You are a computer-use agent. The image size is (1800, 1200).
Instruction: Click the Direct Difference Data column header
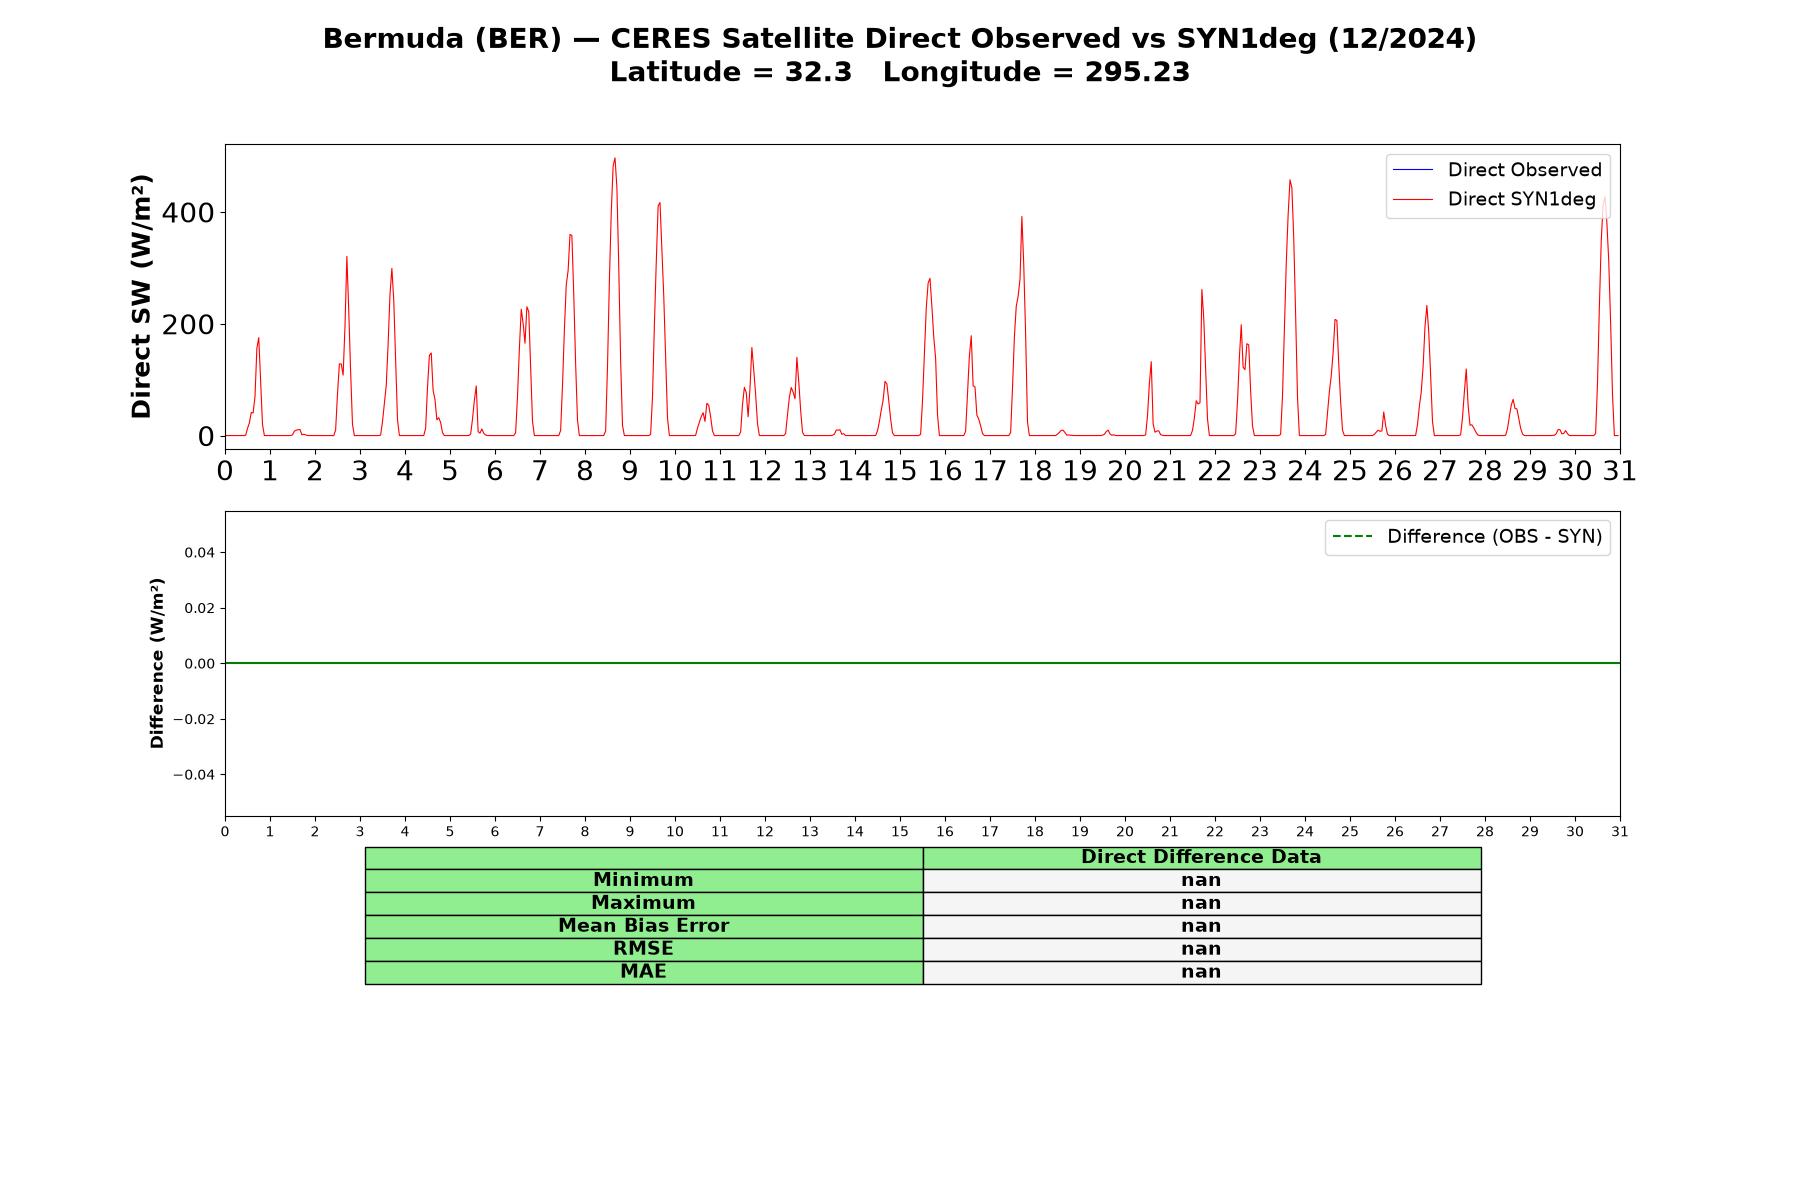click(1201, 857)
